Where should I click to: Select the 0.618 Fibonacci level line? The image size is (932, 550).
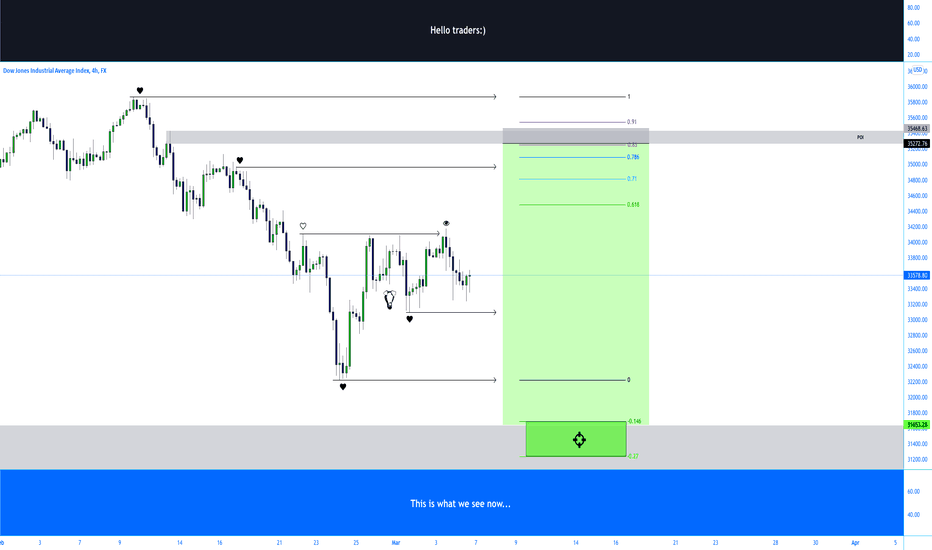(x=572, y=205)
